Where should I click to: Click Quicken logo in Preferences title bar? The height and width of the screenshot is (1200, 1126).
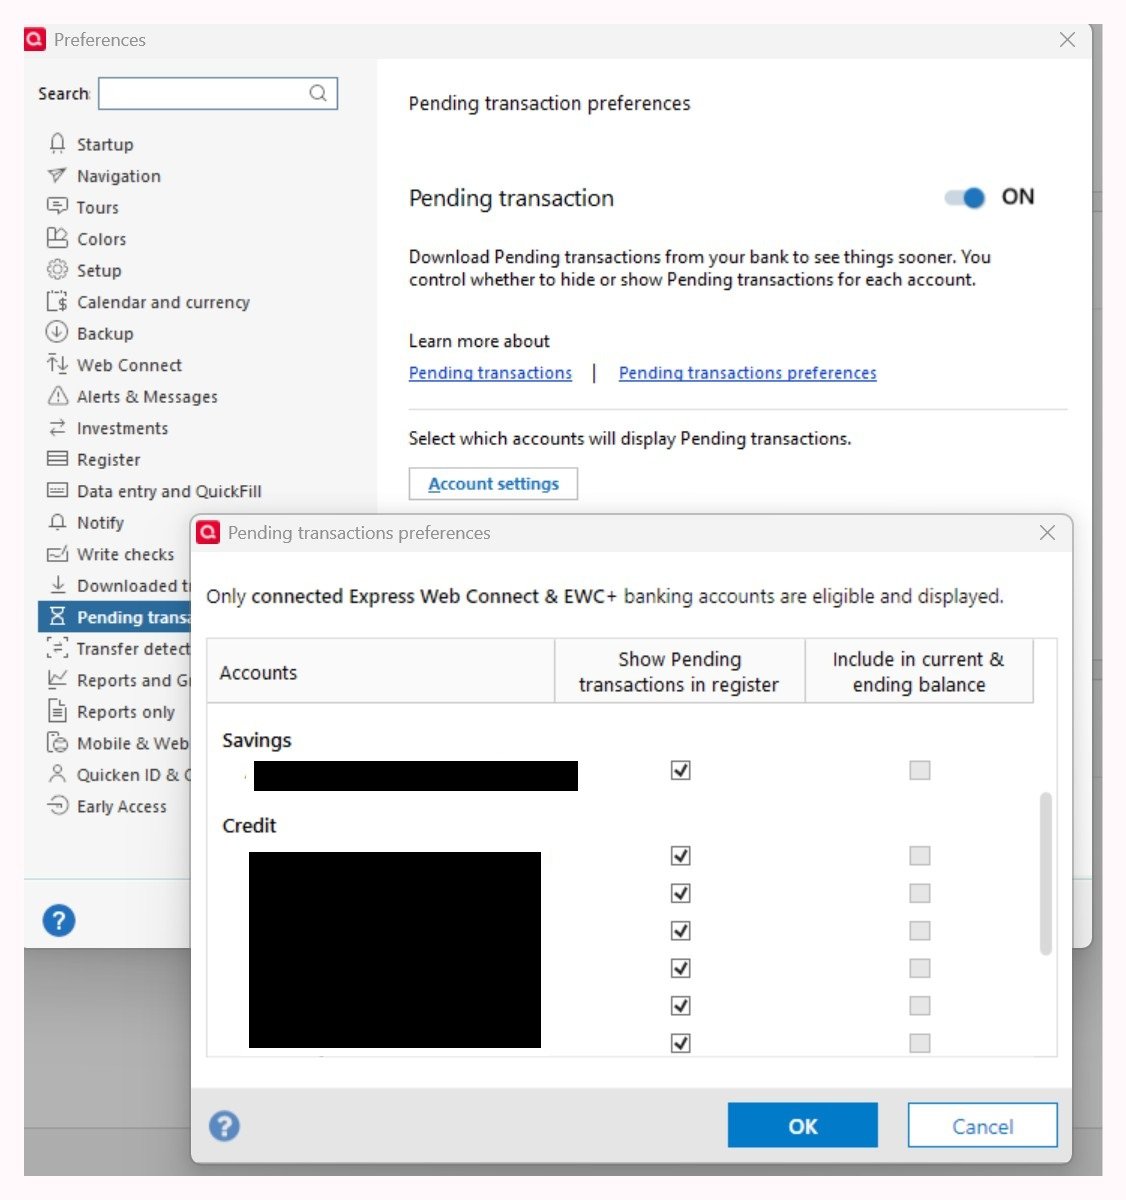pyautogui.click(x=35, y=39)
